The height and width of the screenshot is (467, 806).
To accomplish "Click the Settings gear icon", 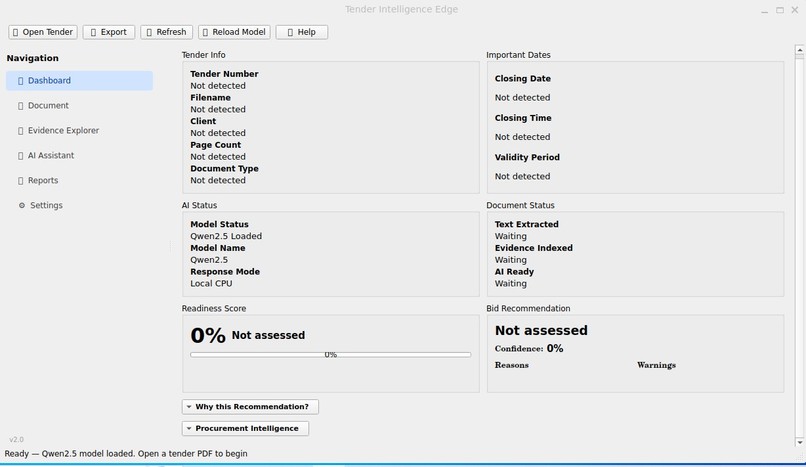I will (22, 206).
